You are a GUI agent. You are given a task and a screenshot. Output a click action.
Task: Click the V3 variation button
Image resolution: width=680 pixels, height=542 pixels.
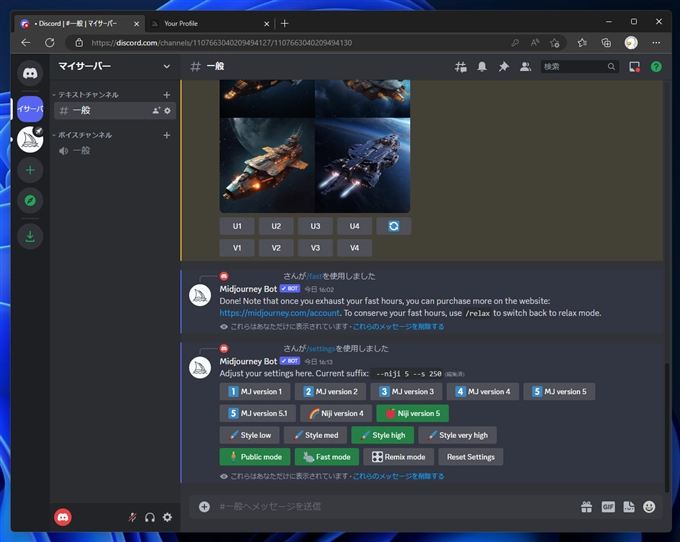315,248
